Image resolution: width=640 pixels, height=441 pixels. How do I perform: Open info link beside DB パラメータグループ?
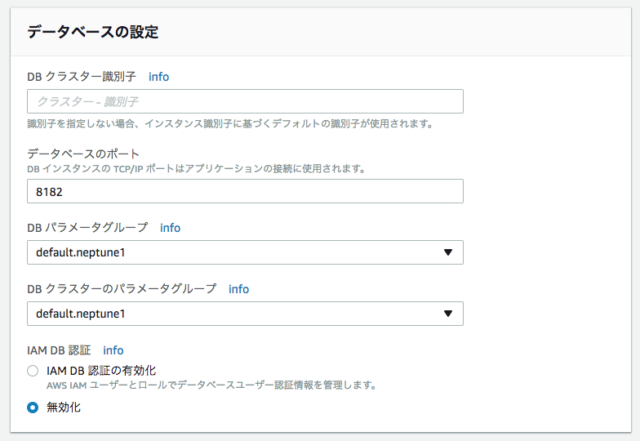click(x=170, y=228)
